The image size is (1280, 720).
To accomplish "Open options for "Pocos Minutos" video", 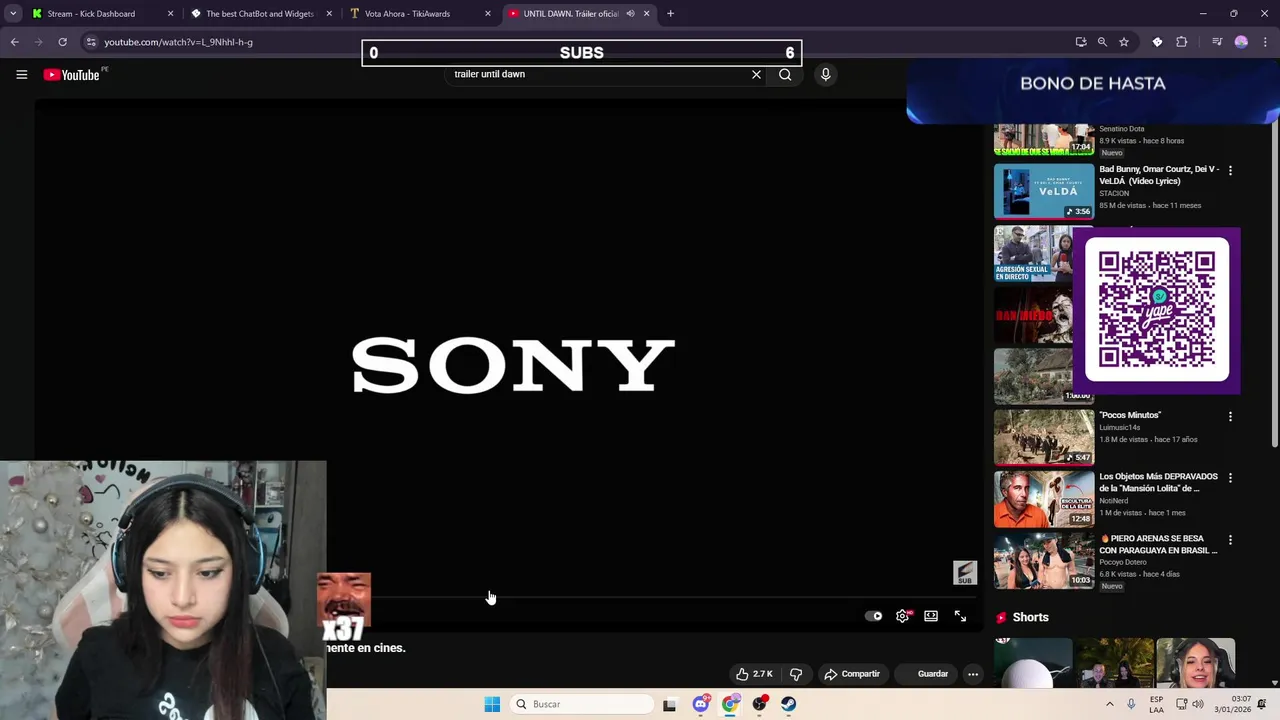I will (1230, 416).
